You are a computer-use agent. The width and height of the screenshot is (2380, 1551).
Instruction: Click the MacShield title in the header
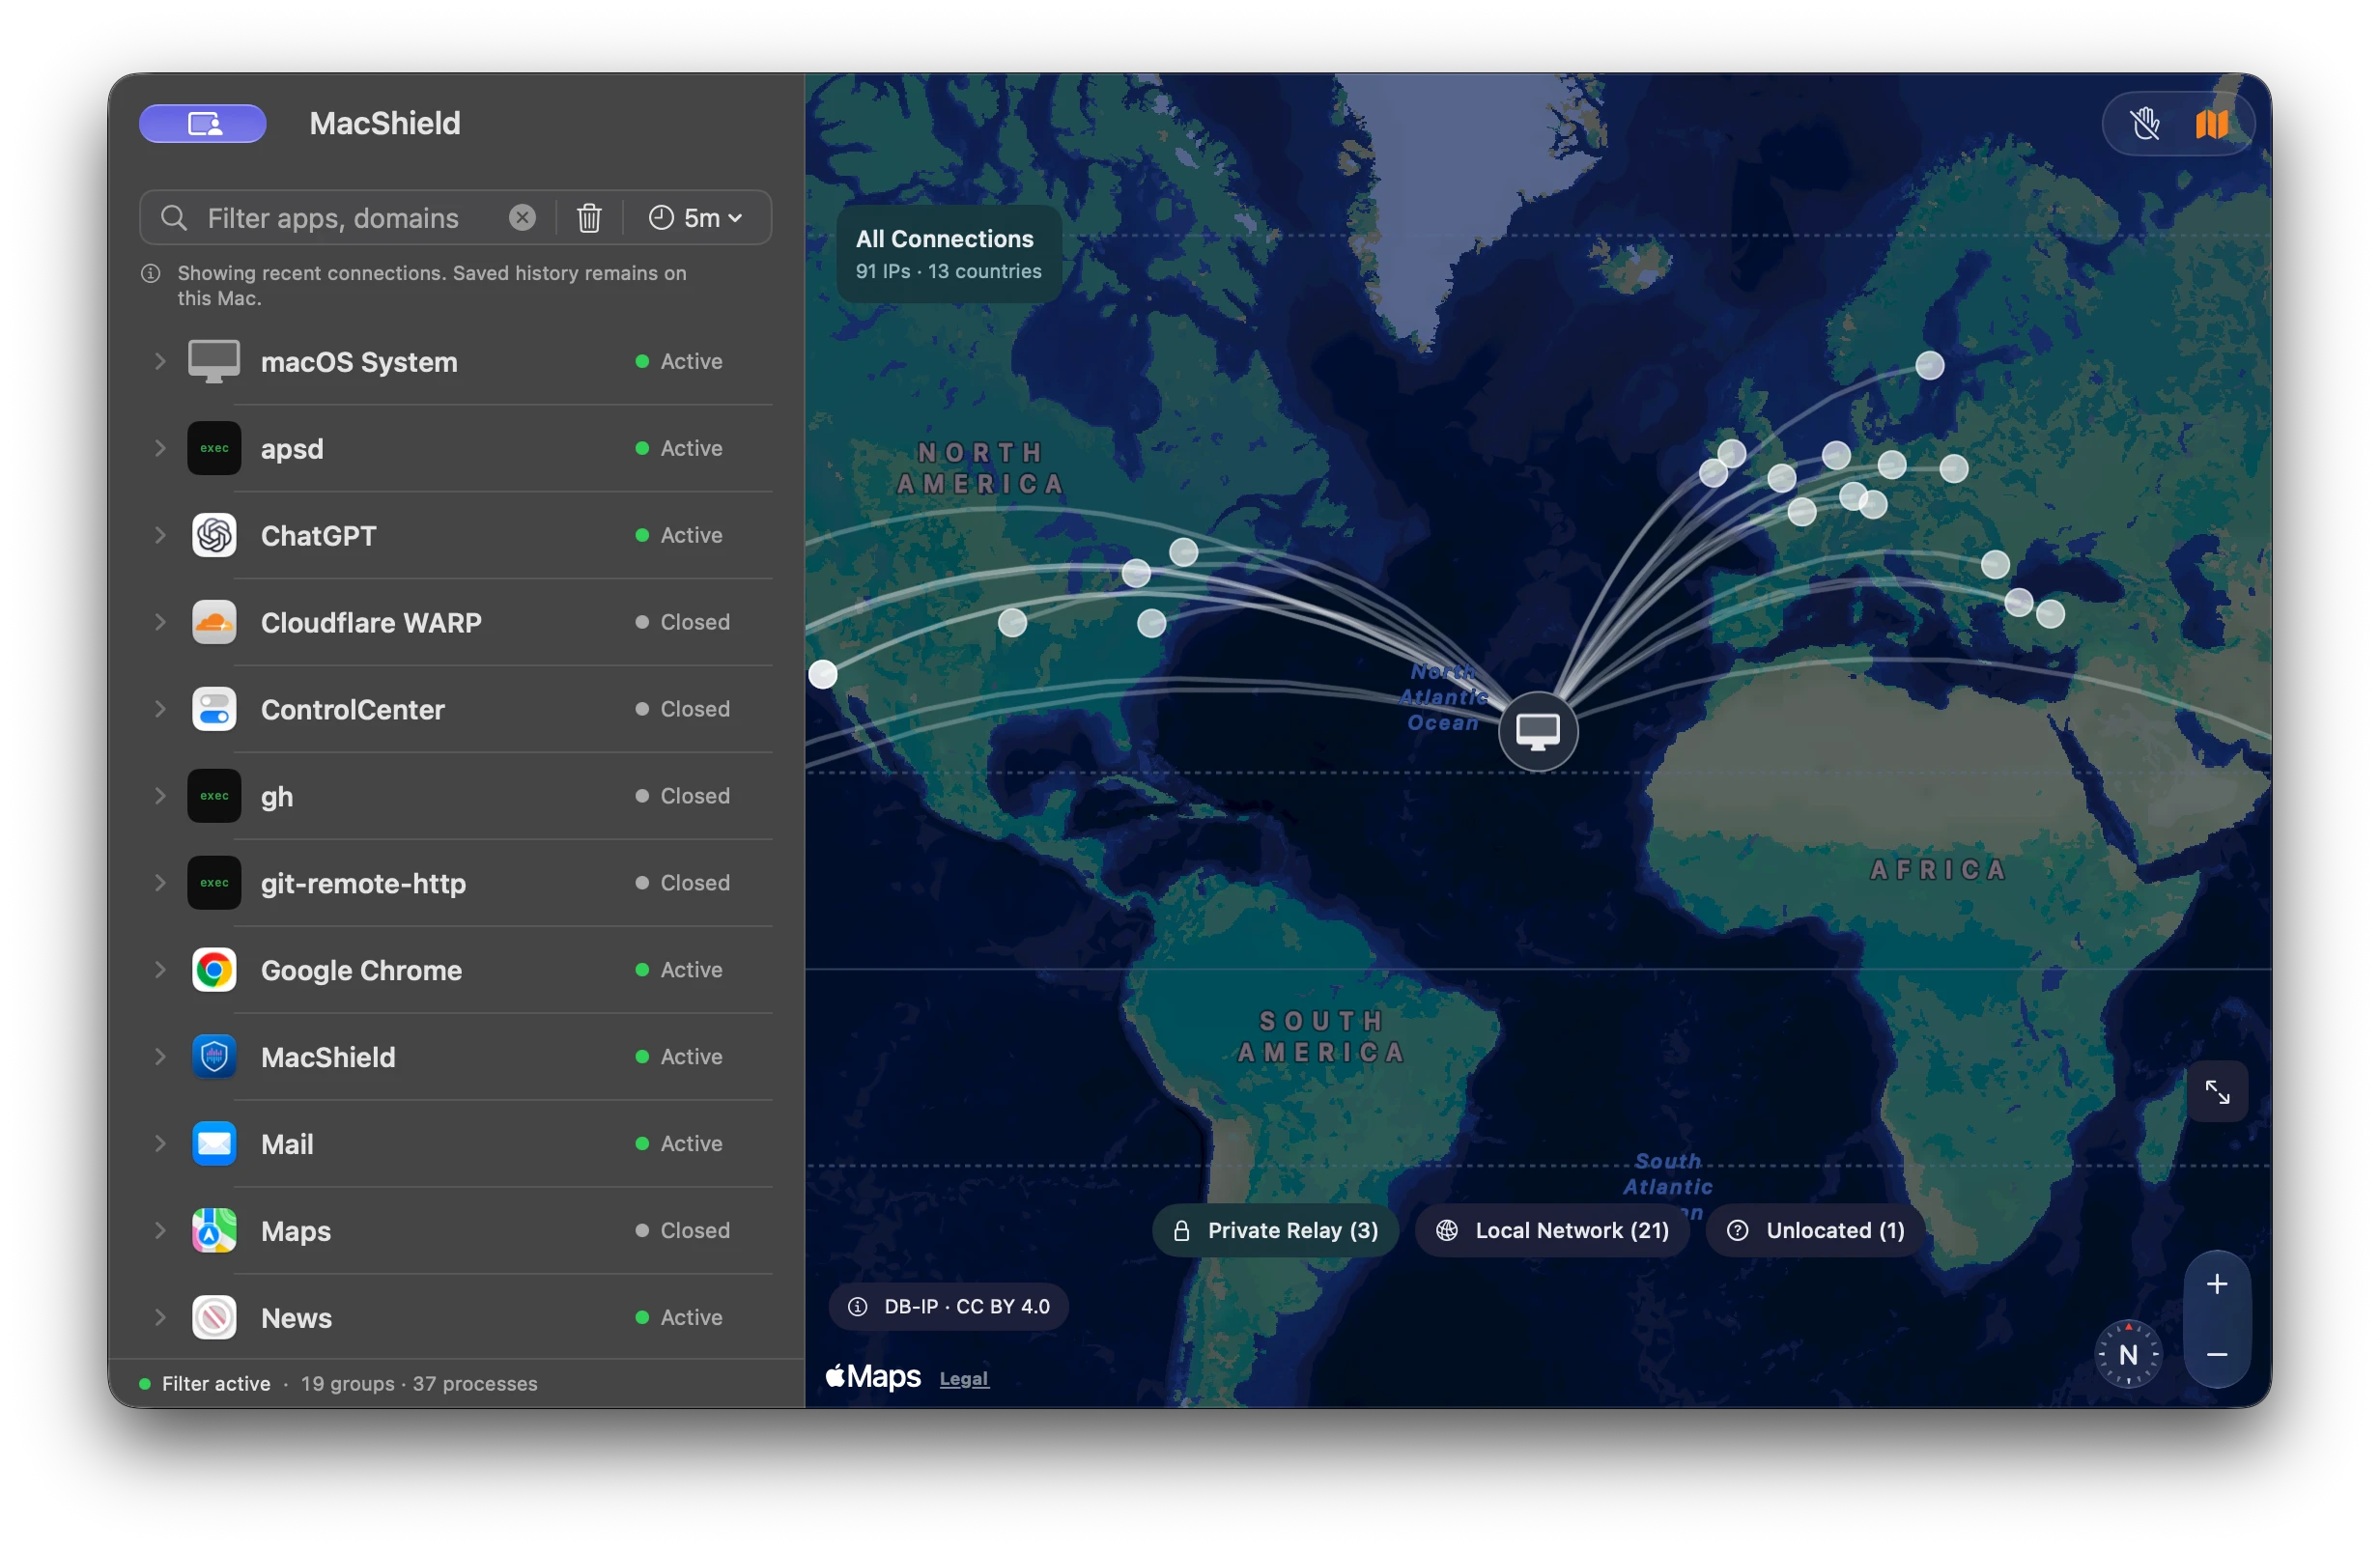point(385,123)
